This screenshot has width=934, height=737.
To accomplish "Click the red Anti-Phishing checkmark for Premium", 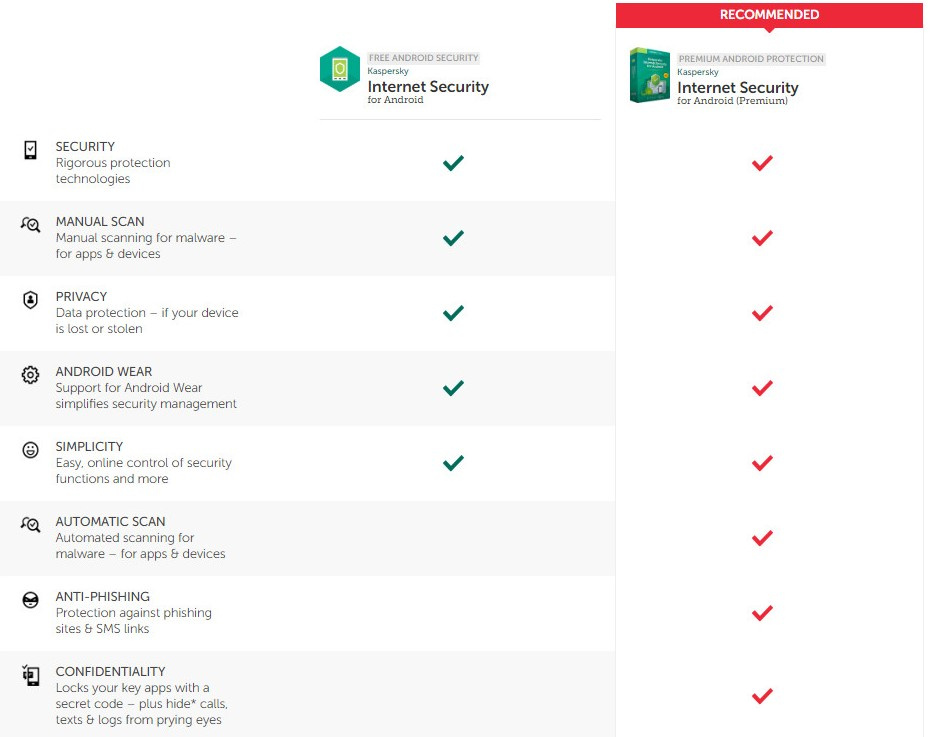I will coord(762,613).
